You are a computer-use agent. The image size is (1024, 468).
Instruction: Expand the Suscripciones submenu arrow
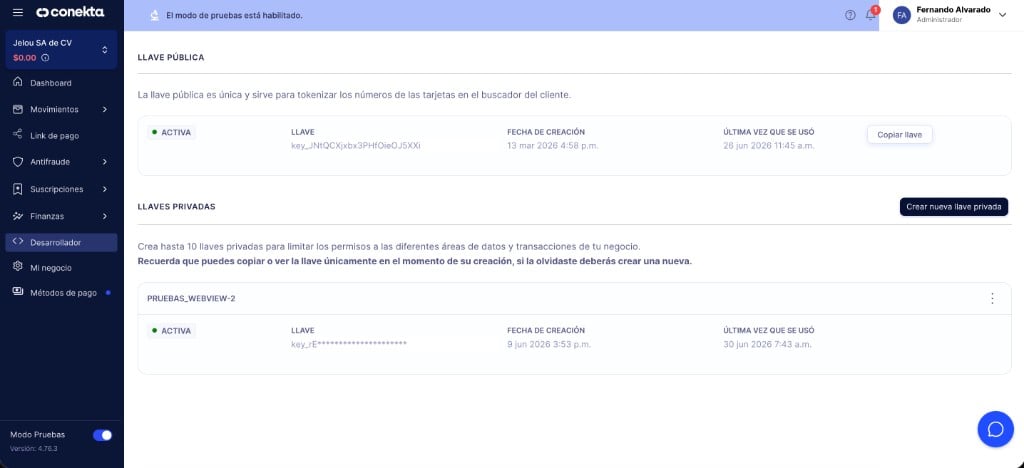[104, 189]
